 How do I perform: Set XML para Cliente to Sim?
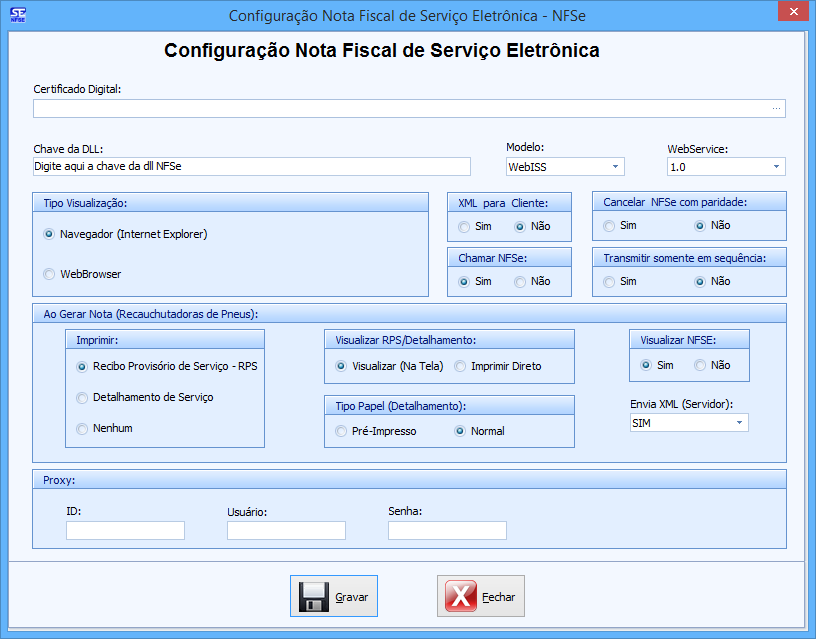(x=464, y=226)
